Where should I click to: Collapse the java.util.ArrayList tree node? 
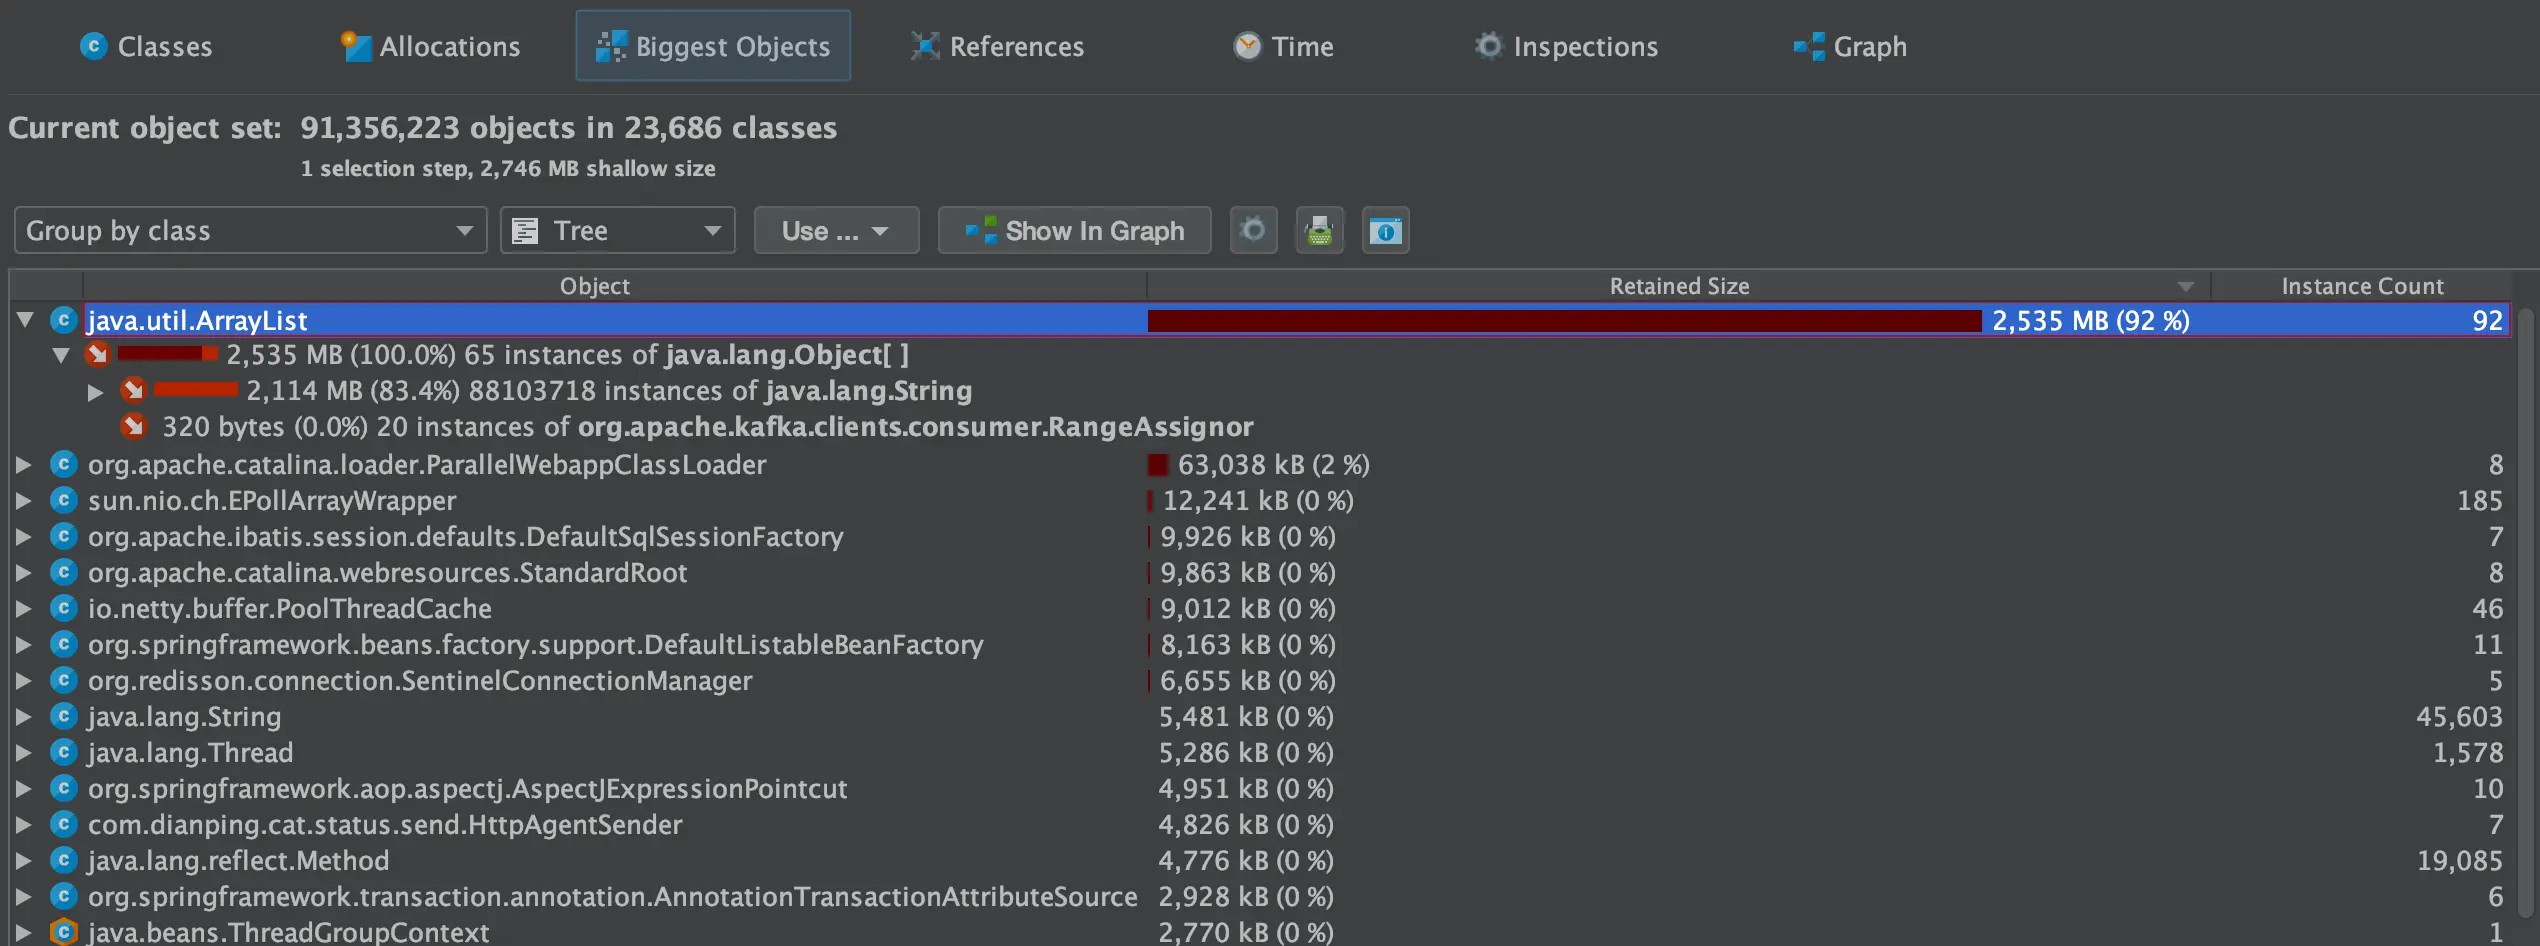pos(25,320)
